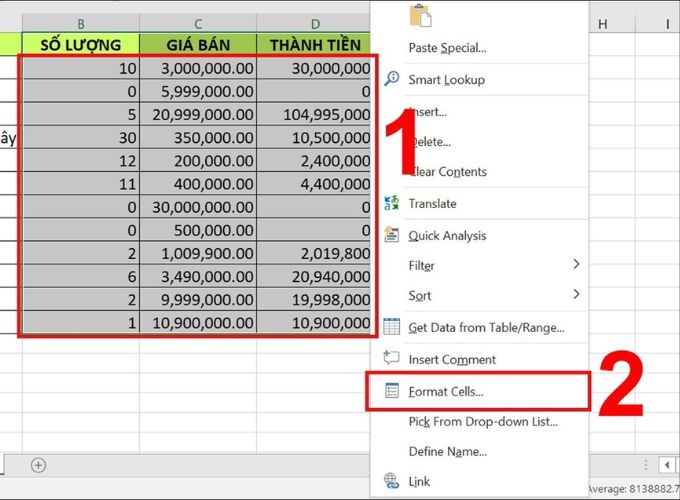The height and width of the screenshot is (500, 680).
Task: Click cell with 2,400,000
Action: (x=314, y=160)
